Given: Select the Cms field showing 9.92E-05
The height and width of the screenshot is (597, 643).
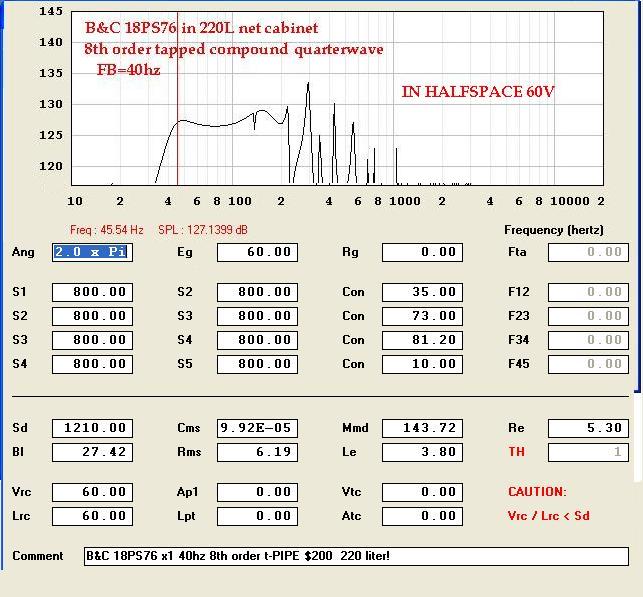Looking at the screenshot, I should (257, 428).
